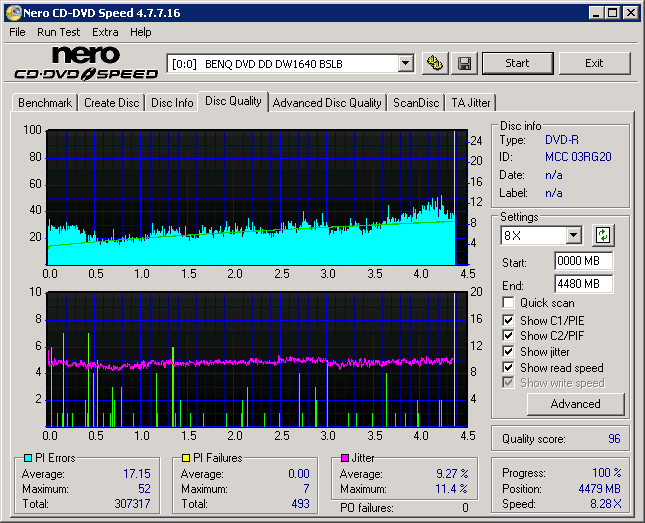
Task: Click the cyan PI Errors legend square
Action: 27,459
